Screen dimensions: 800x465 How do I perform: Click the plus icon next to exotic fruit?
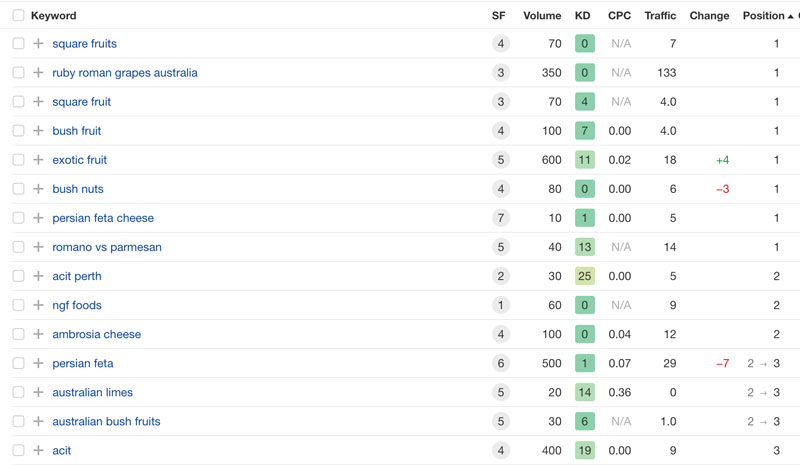point(38,160)
